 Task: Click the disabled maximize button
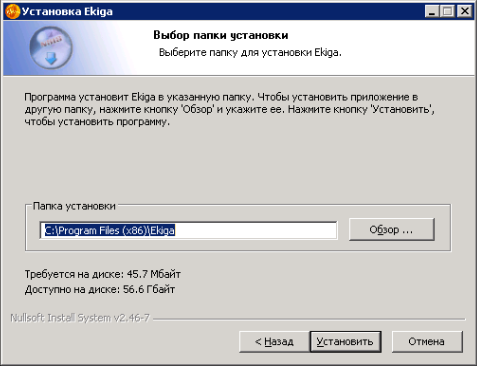click(448, 12)
